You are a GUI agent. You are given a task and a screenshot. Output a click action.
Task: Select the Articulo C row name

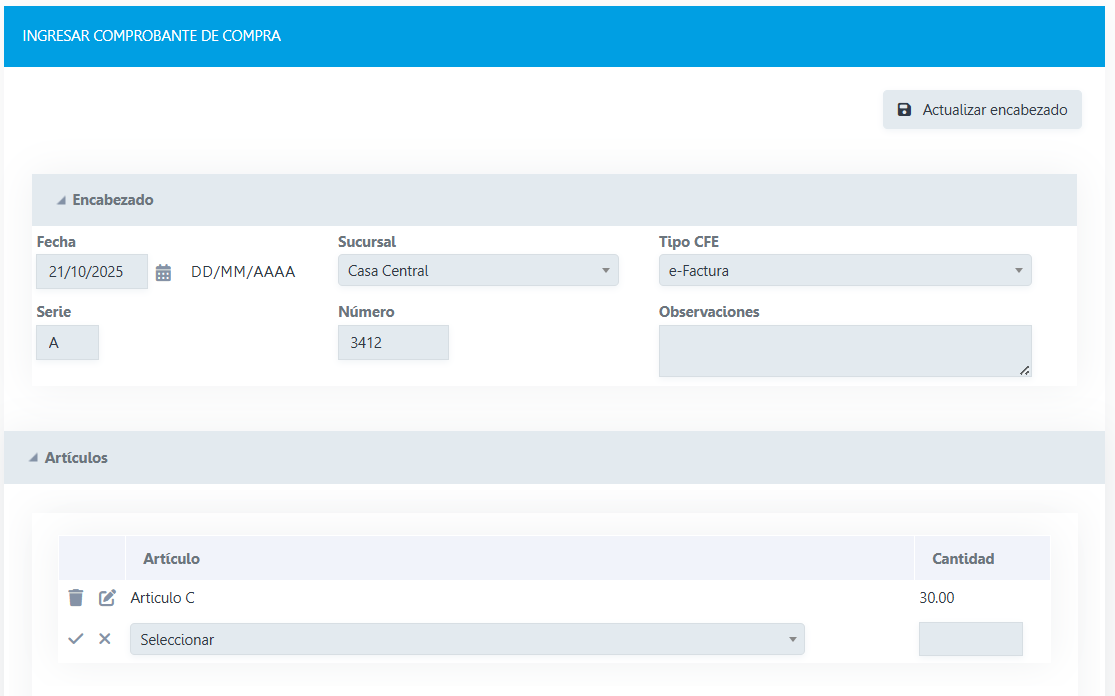coord(163,598)
